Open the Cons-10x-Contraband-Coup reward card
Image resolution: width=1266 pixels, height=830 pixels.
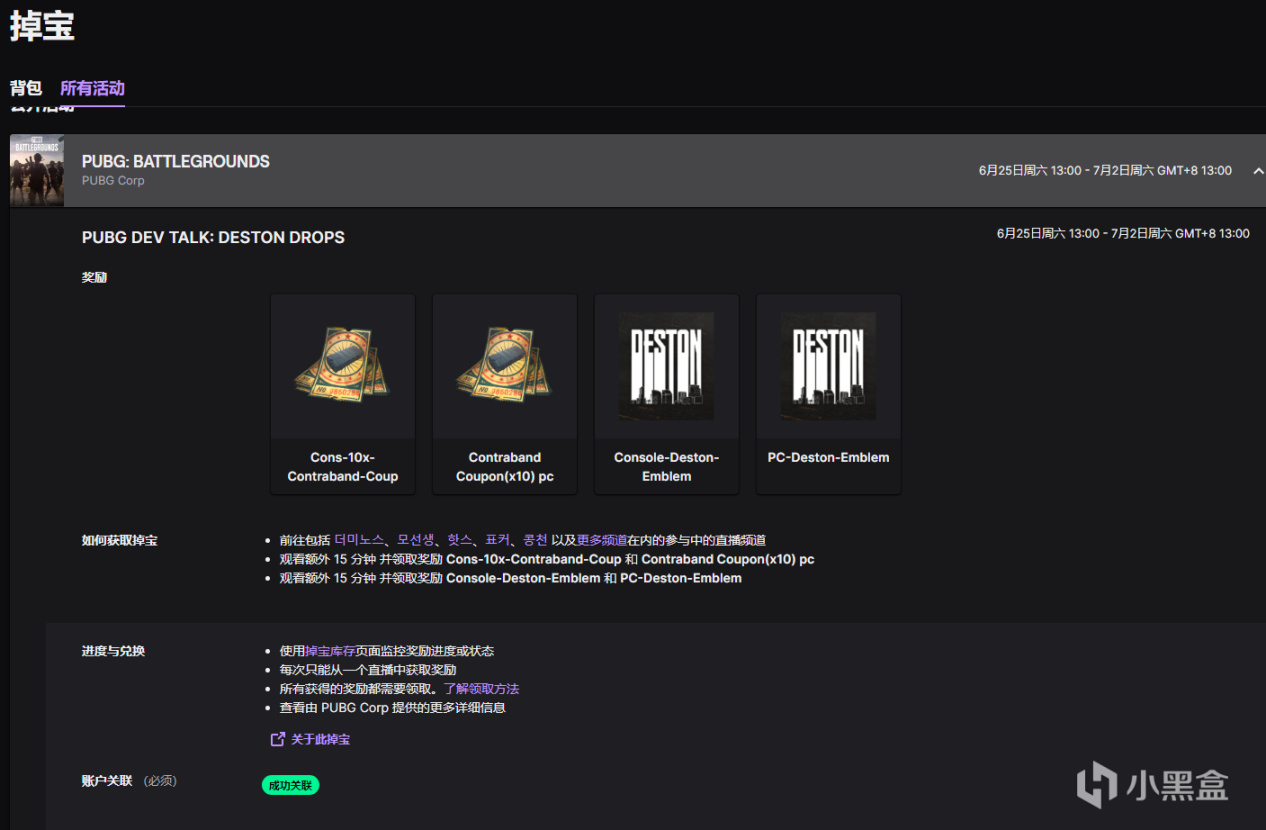(343, 394)
